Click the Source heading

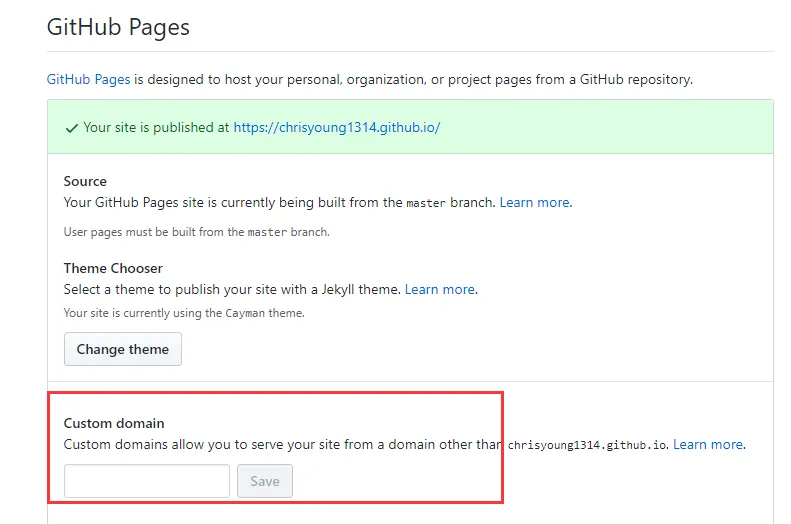tap(85, 181)
